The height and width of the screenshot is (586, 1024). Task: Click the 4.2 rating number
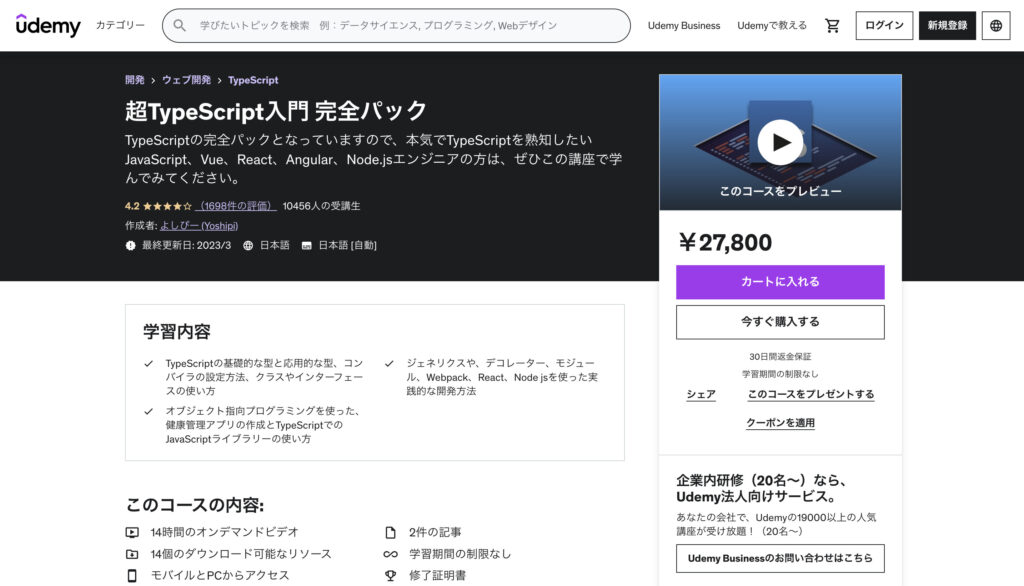click(x=132, y=206)
